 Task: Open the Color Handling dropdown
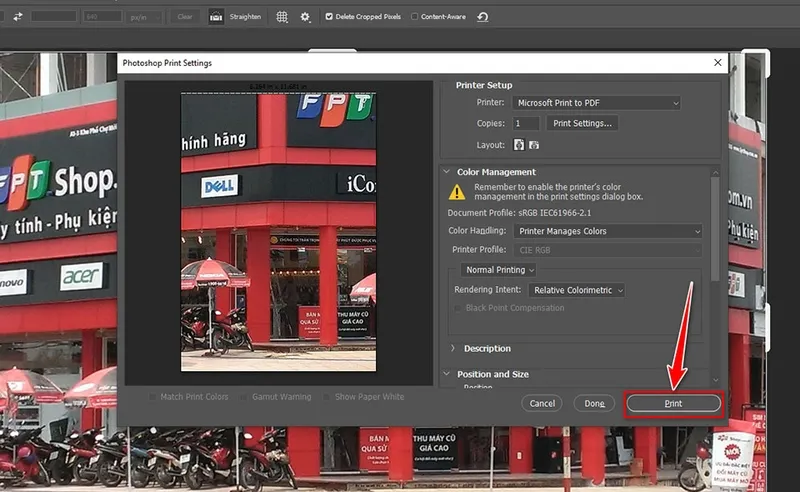(x=609, y=231)
